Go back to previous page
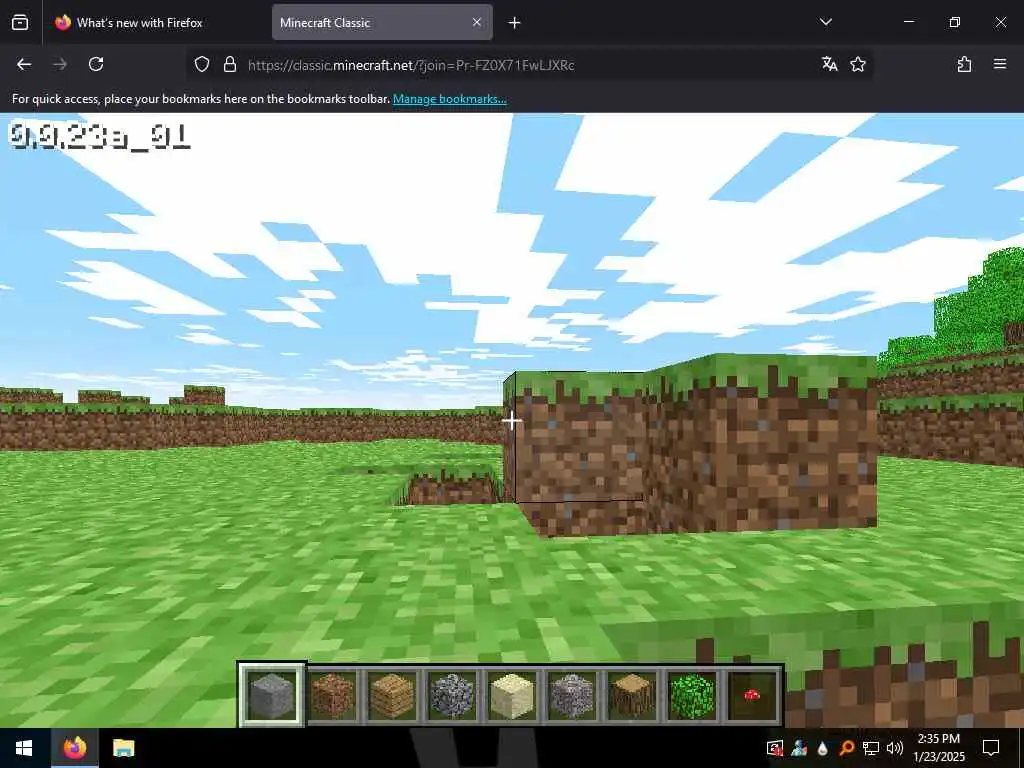This screenshot has height=768, width=1024. point(24,64)
